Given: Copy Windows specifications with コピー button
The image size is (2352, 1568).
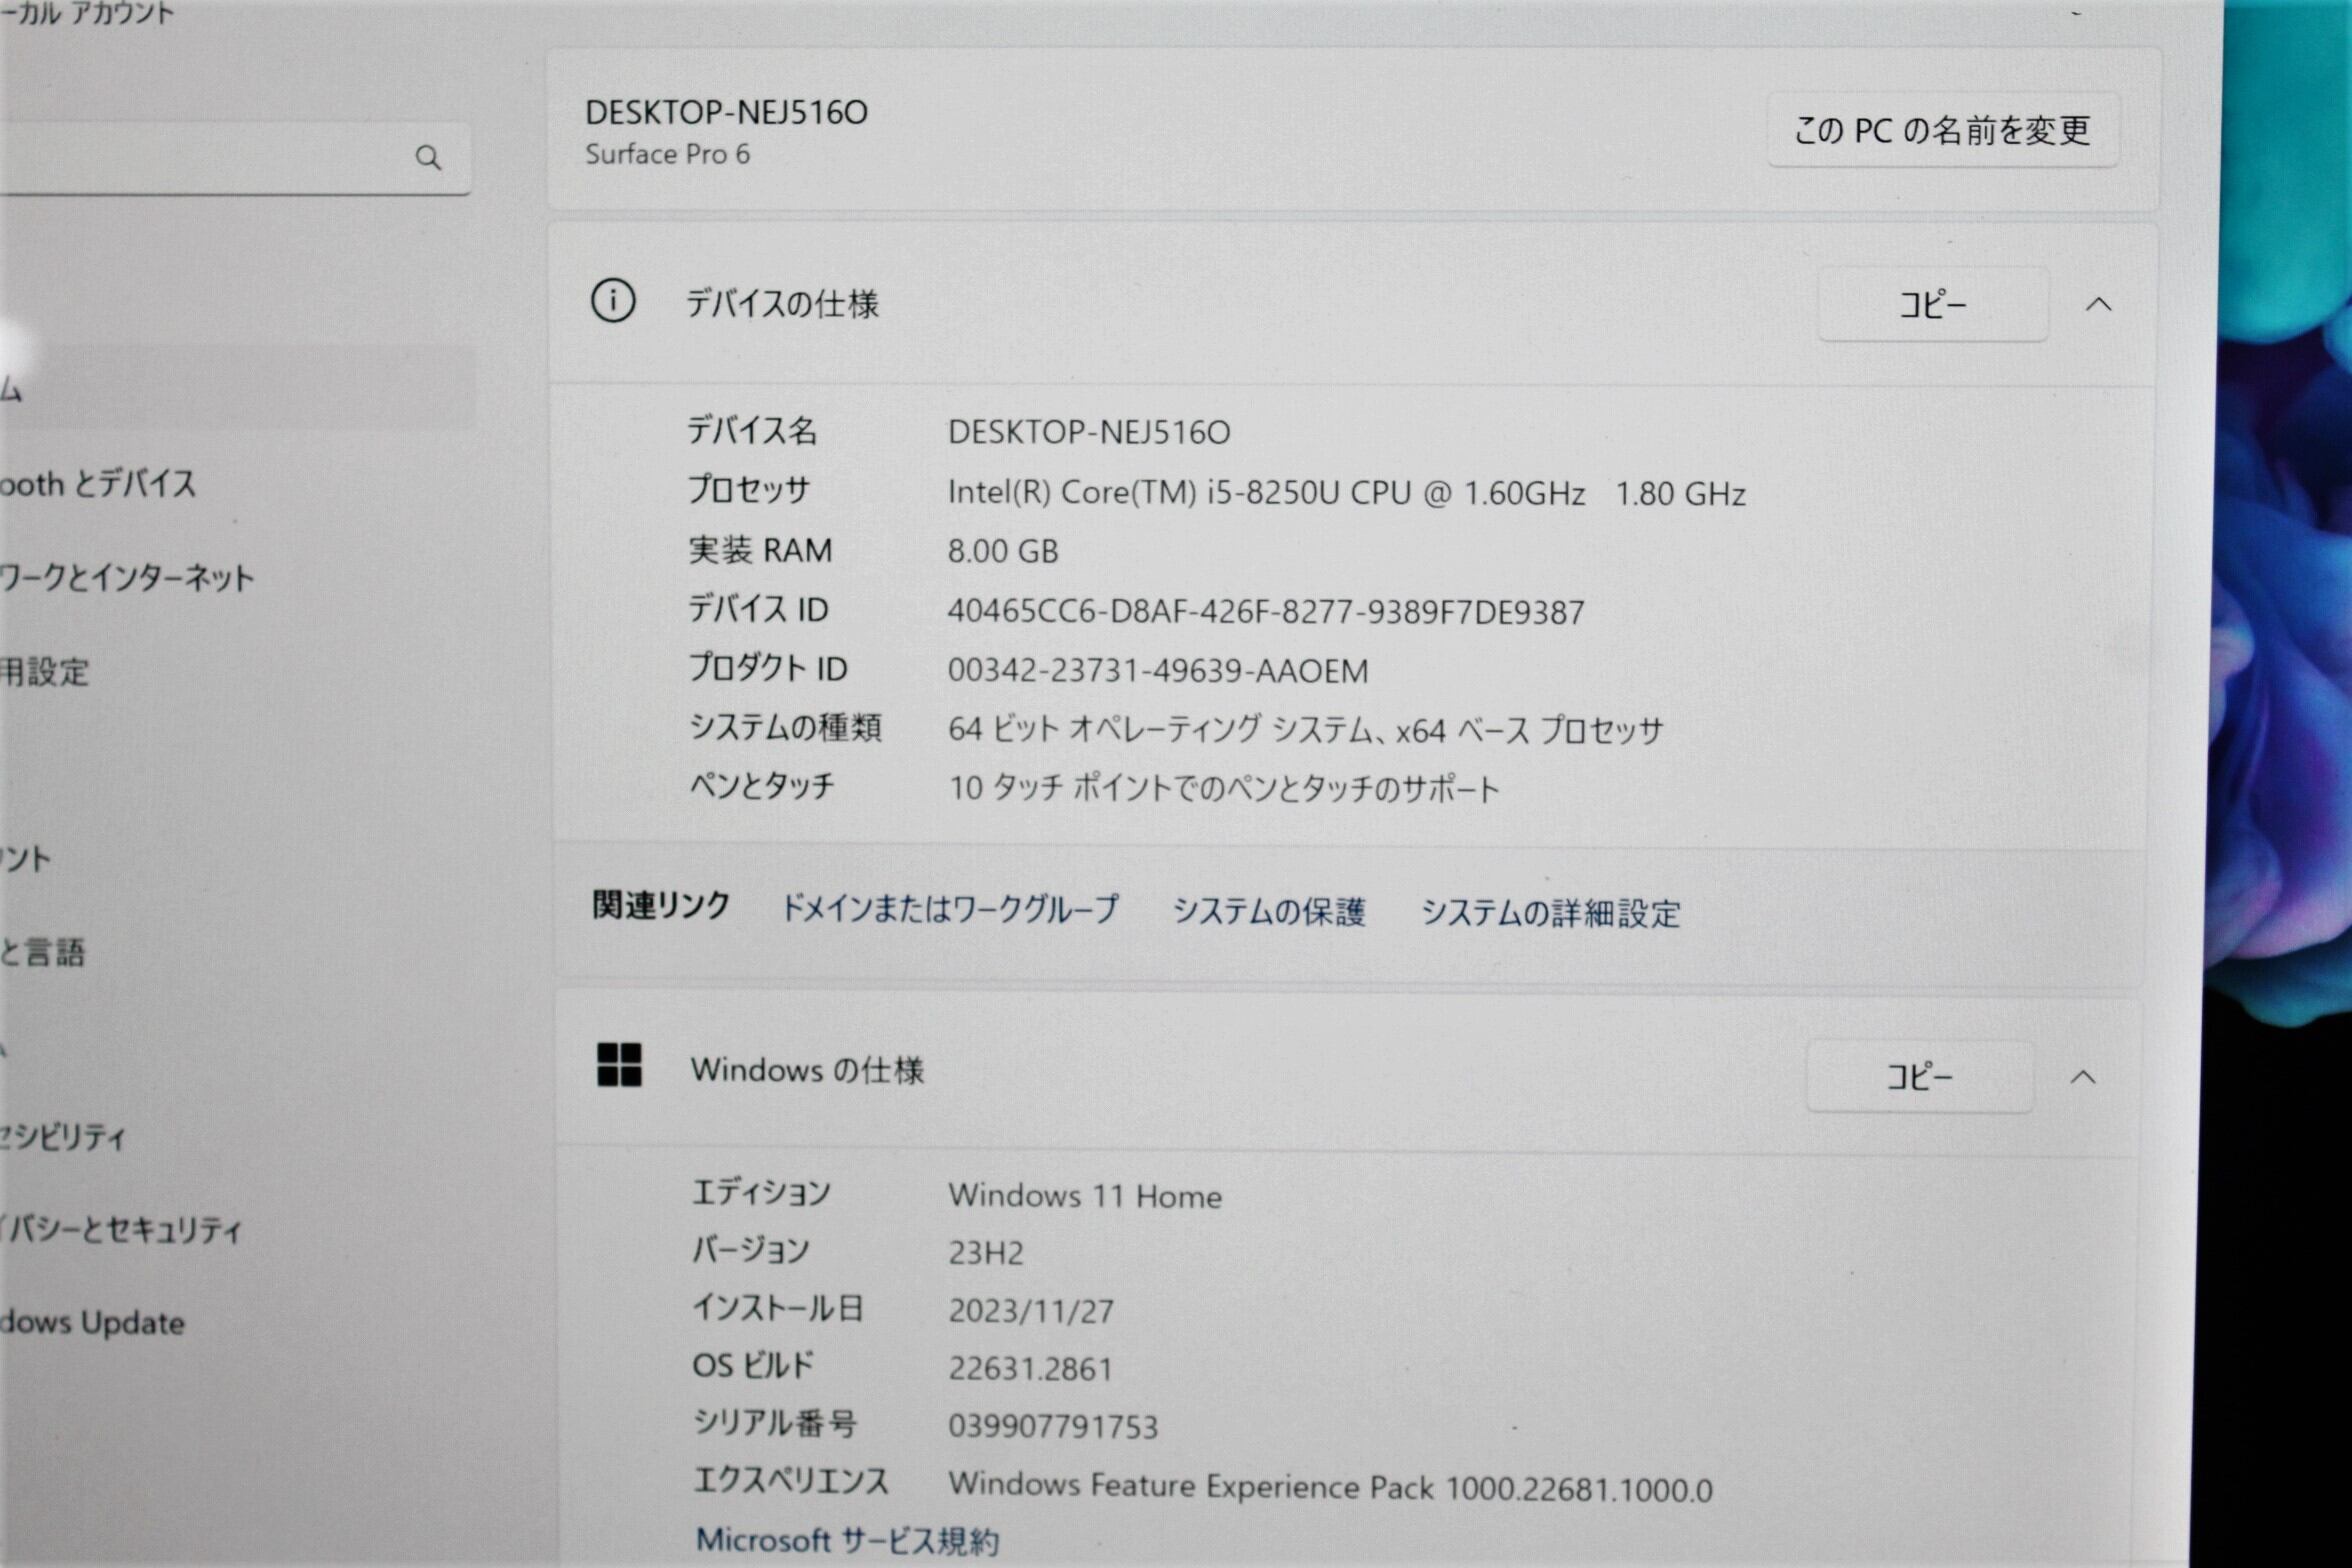Looking at the screenshot, I should [1919, 1078].
